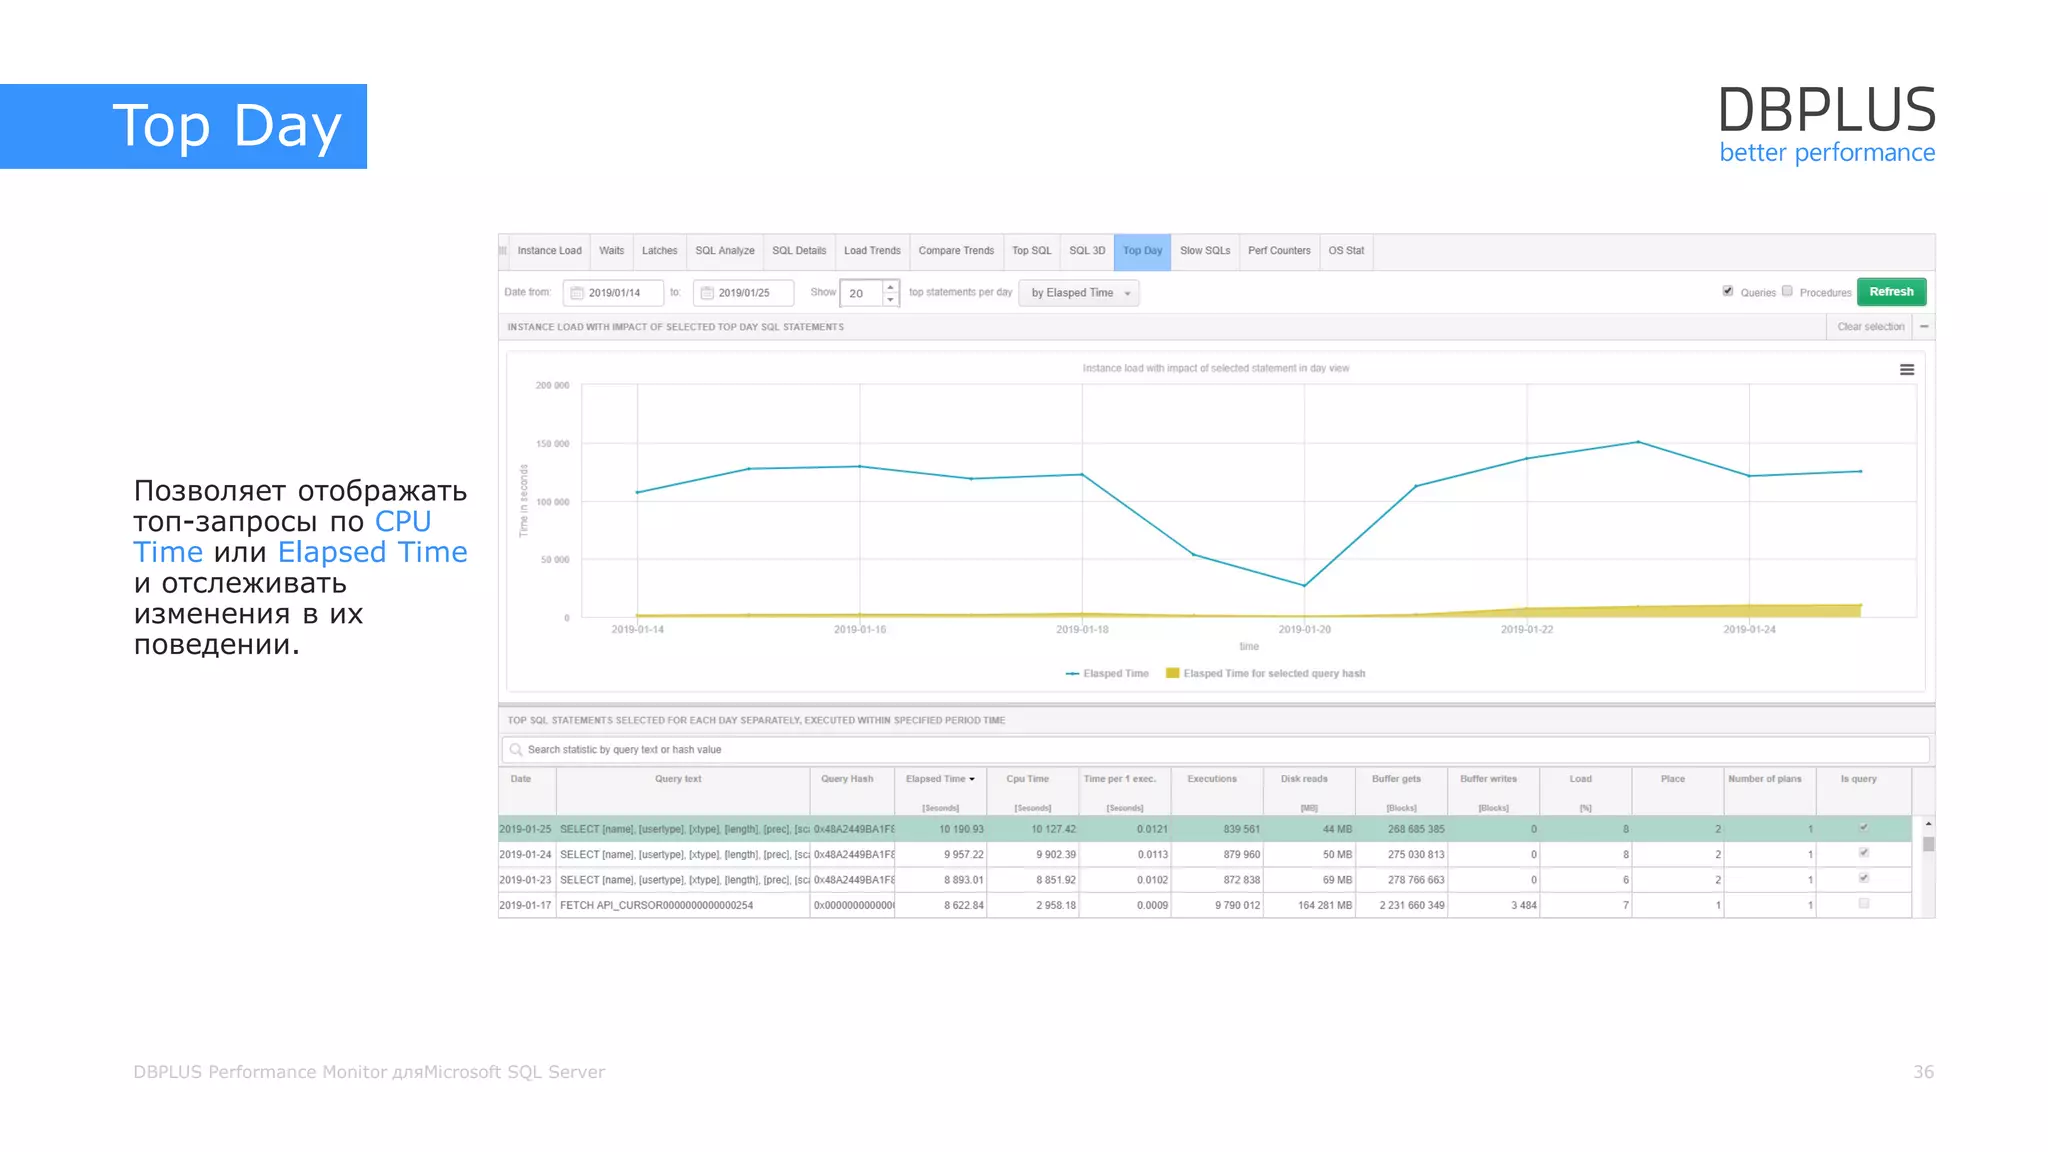Viewport: 2048px width, 1152px height.
Task: Enable the Procedures checkbox
Action: click(x=1787, y=291)
